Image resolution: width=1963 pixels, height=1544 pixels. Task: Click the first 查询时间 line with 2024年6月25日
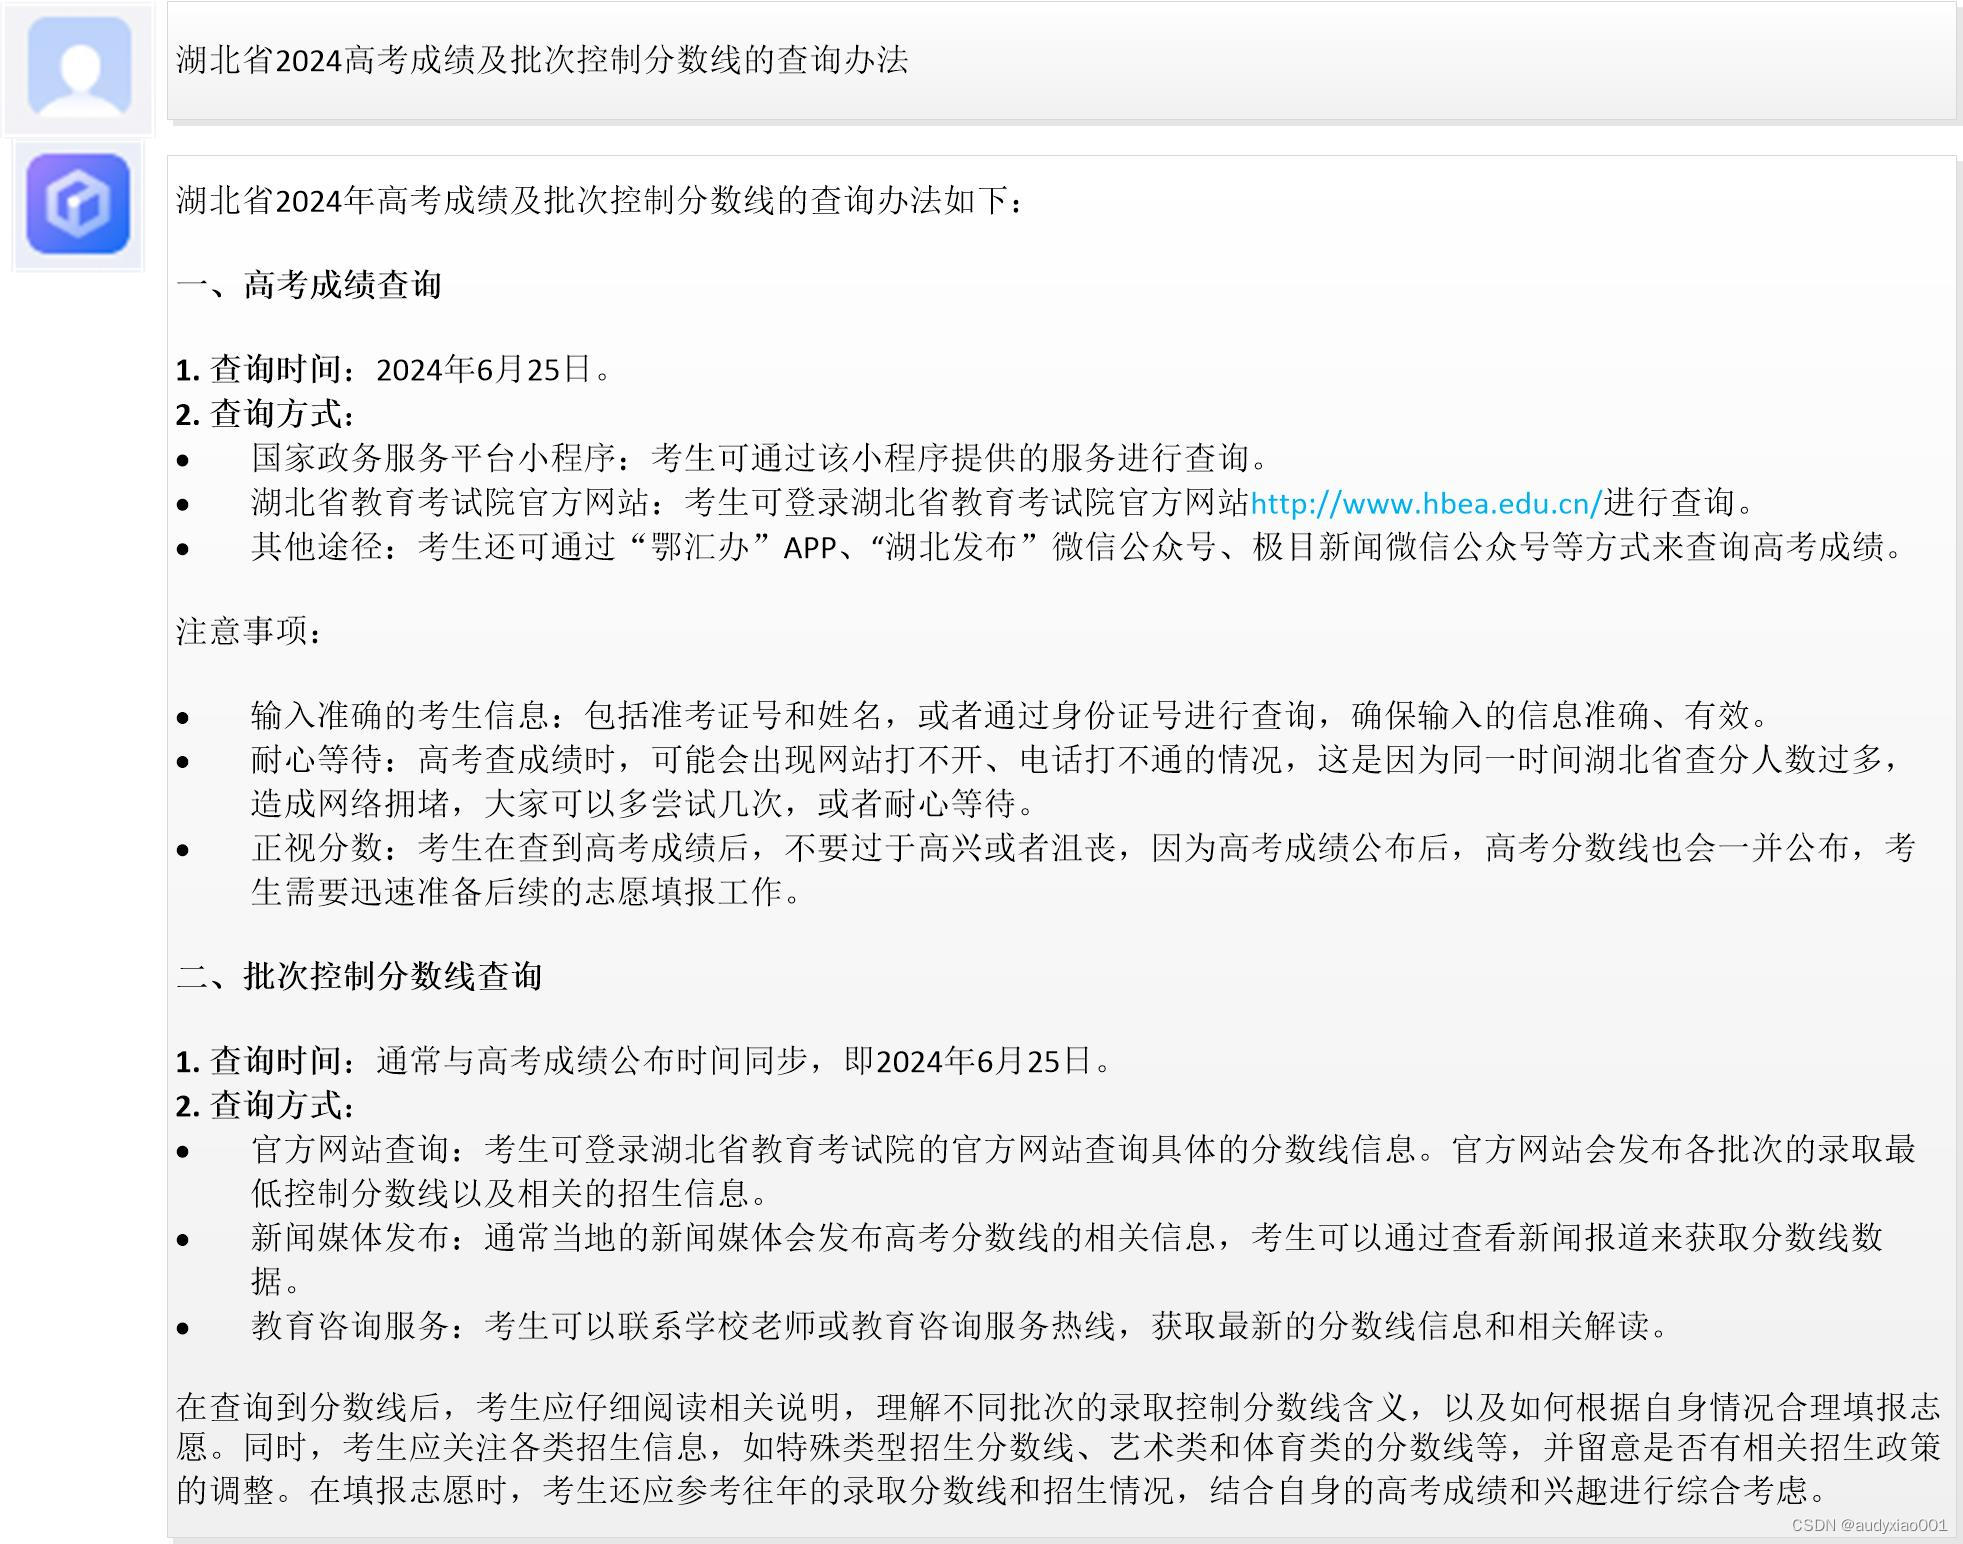pos(393,370)
